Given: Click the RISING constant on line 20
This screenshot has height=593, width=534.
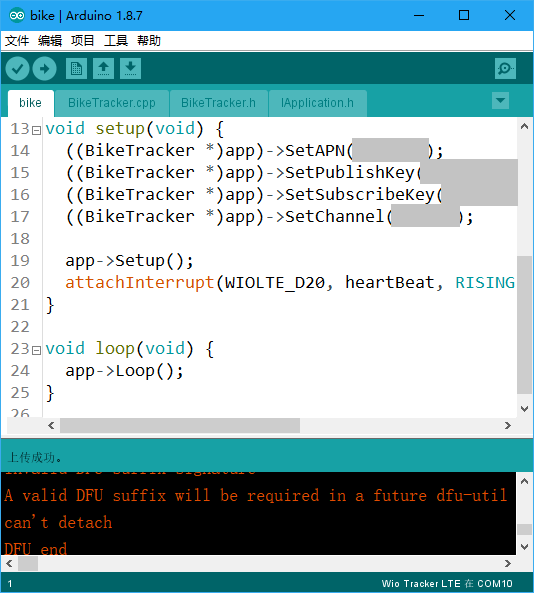Looking at the screenshot, I should click(x=485, y=283).
